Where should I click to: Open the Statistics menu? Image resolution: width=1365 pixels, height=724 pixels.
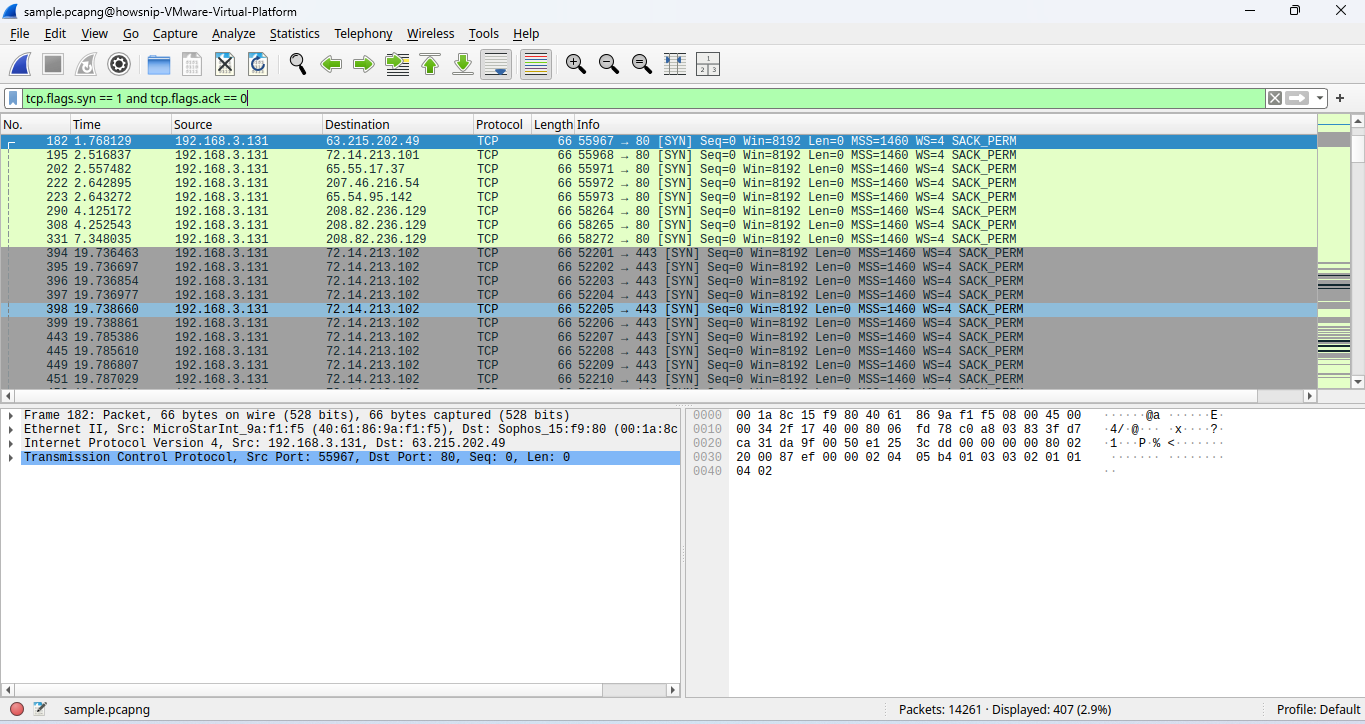coord(295,34)
